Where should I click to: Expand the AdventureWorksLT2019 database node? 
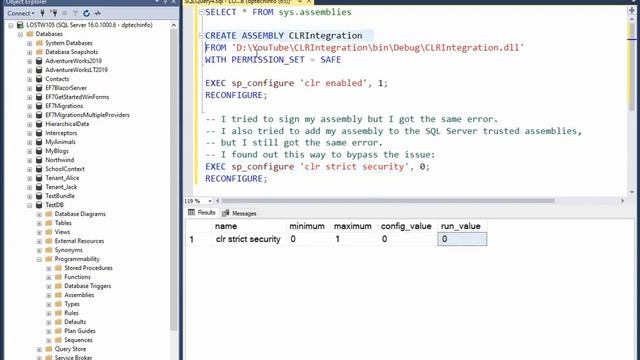(x=30, y=70)
